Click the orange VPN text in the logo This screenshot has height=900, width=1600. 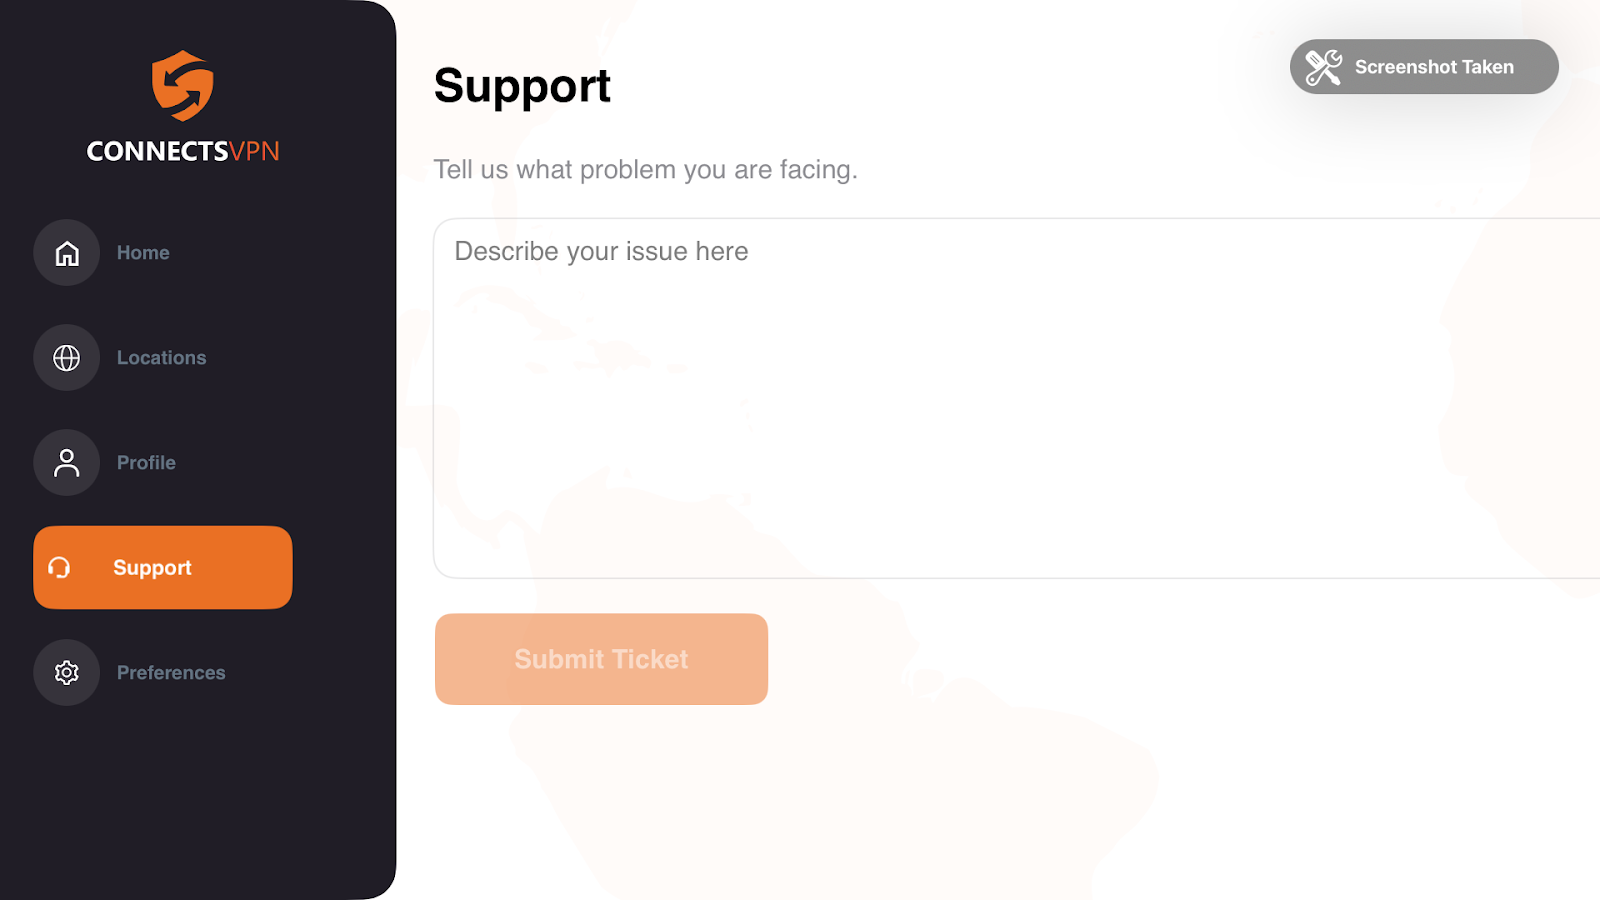(x=255, y=151)
